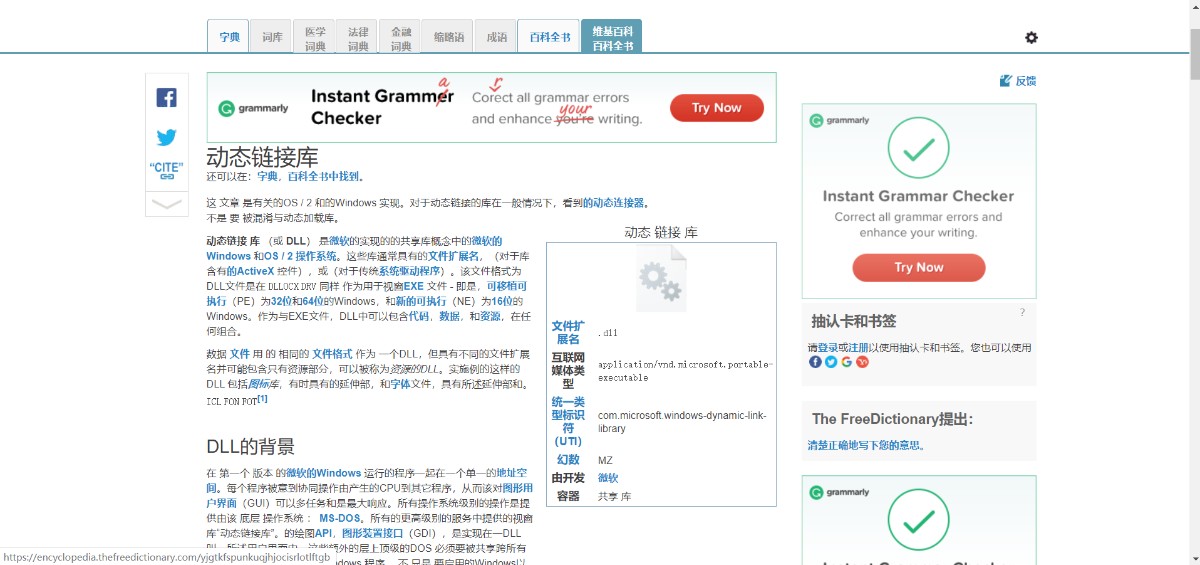The image size is (1200, 565).
Task: Open the EXE link
Action: [x=412, y=286]
